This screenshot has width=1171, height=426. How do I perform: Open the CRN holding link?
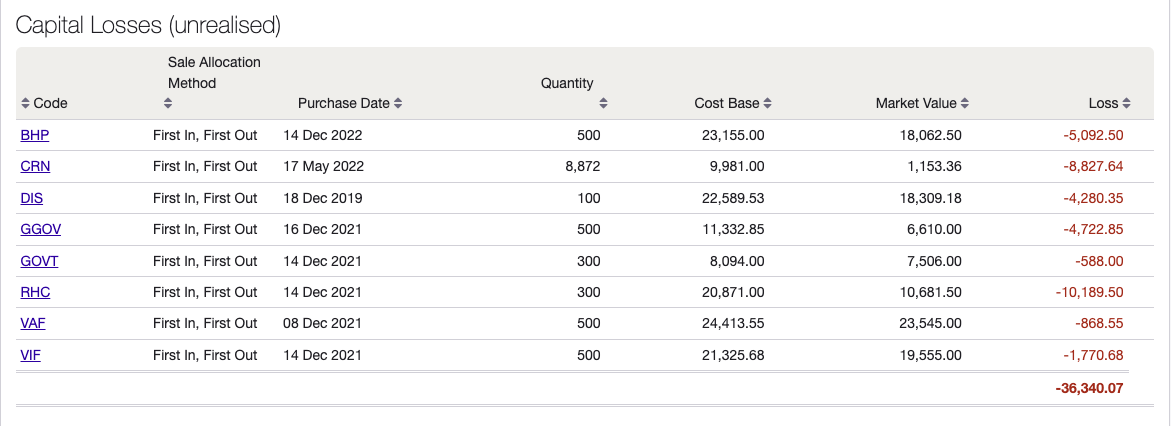pos(35,166)
